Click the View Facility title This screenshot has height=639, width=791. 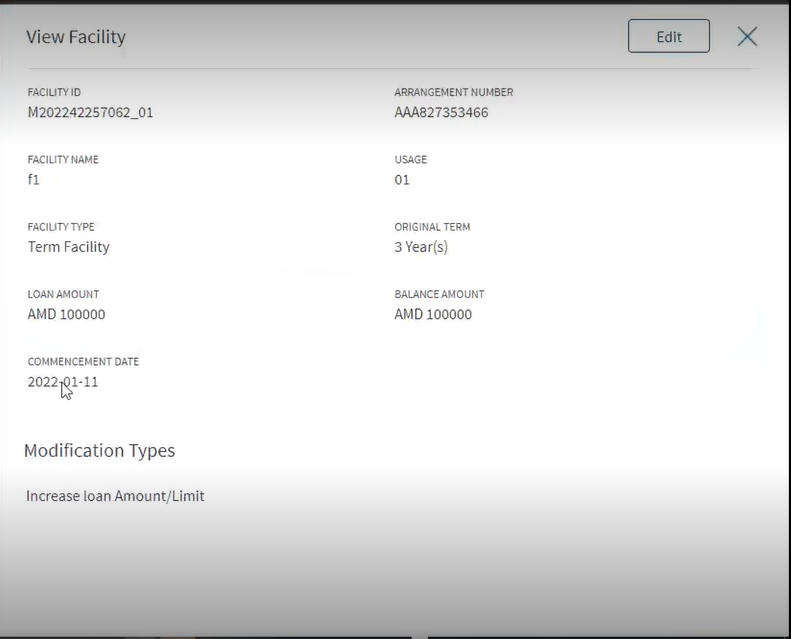[76, 37]
